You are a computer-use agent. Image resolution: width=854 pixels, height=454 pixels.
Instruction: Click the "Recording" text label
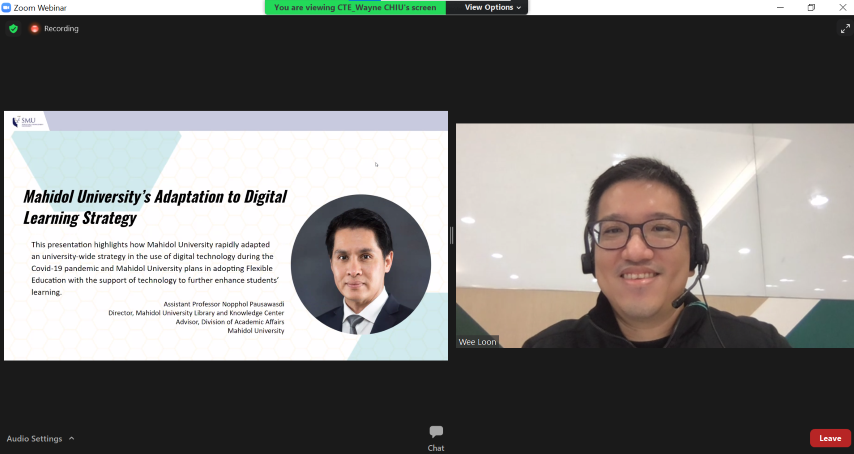(61, 29)
